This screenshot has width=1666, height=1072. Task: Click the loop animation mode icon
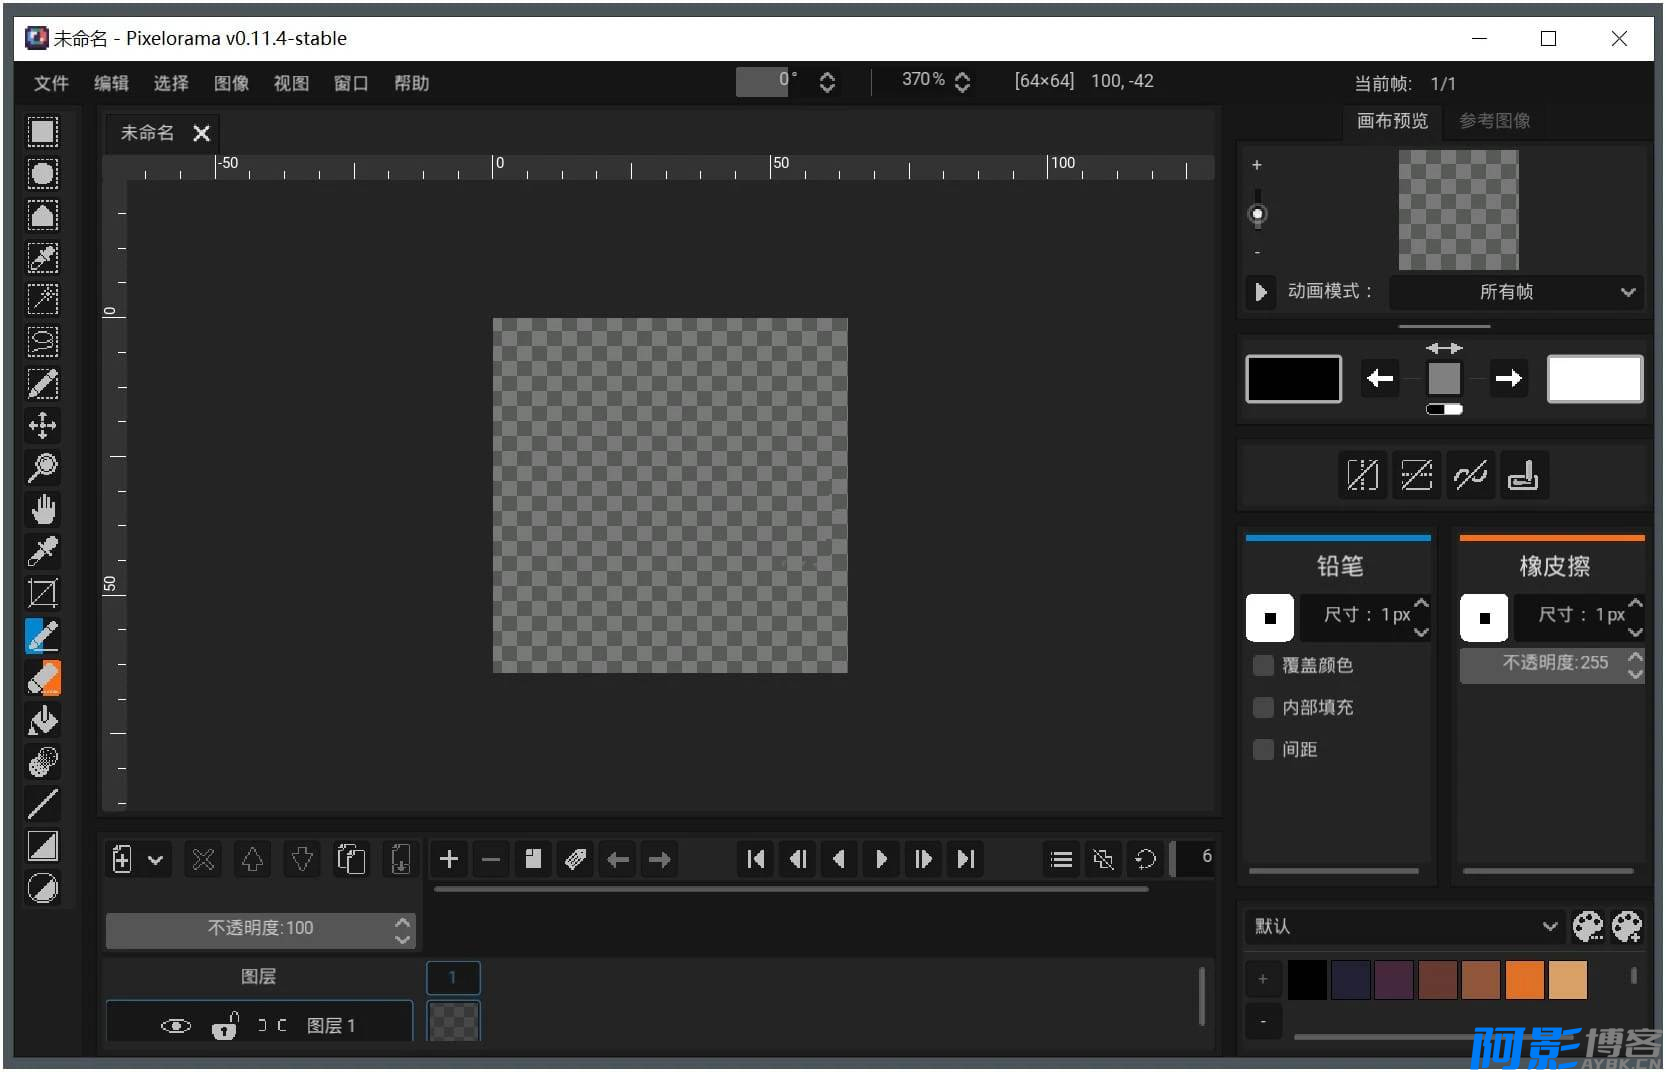pyautogui.click(x=1145, y=859)
